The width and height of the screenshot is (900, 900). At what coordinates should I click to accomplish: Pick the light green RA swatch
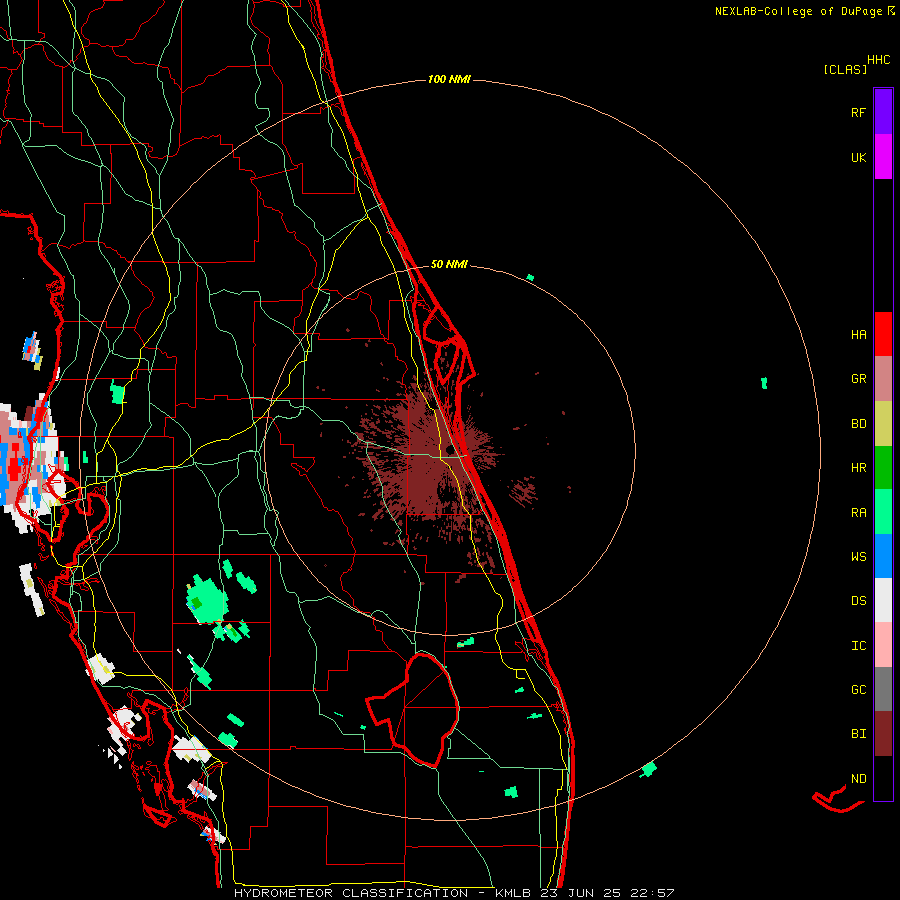pos(883,512)
